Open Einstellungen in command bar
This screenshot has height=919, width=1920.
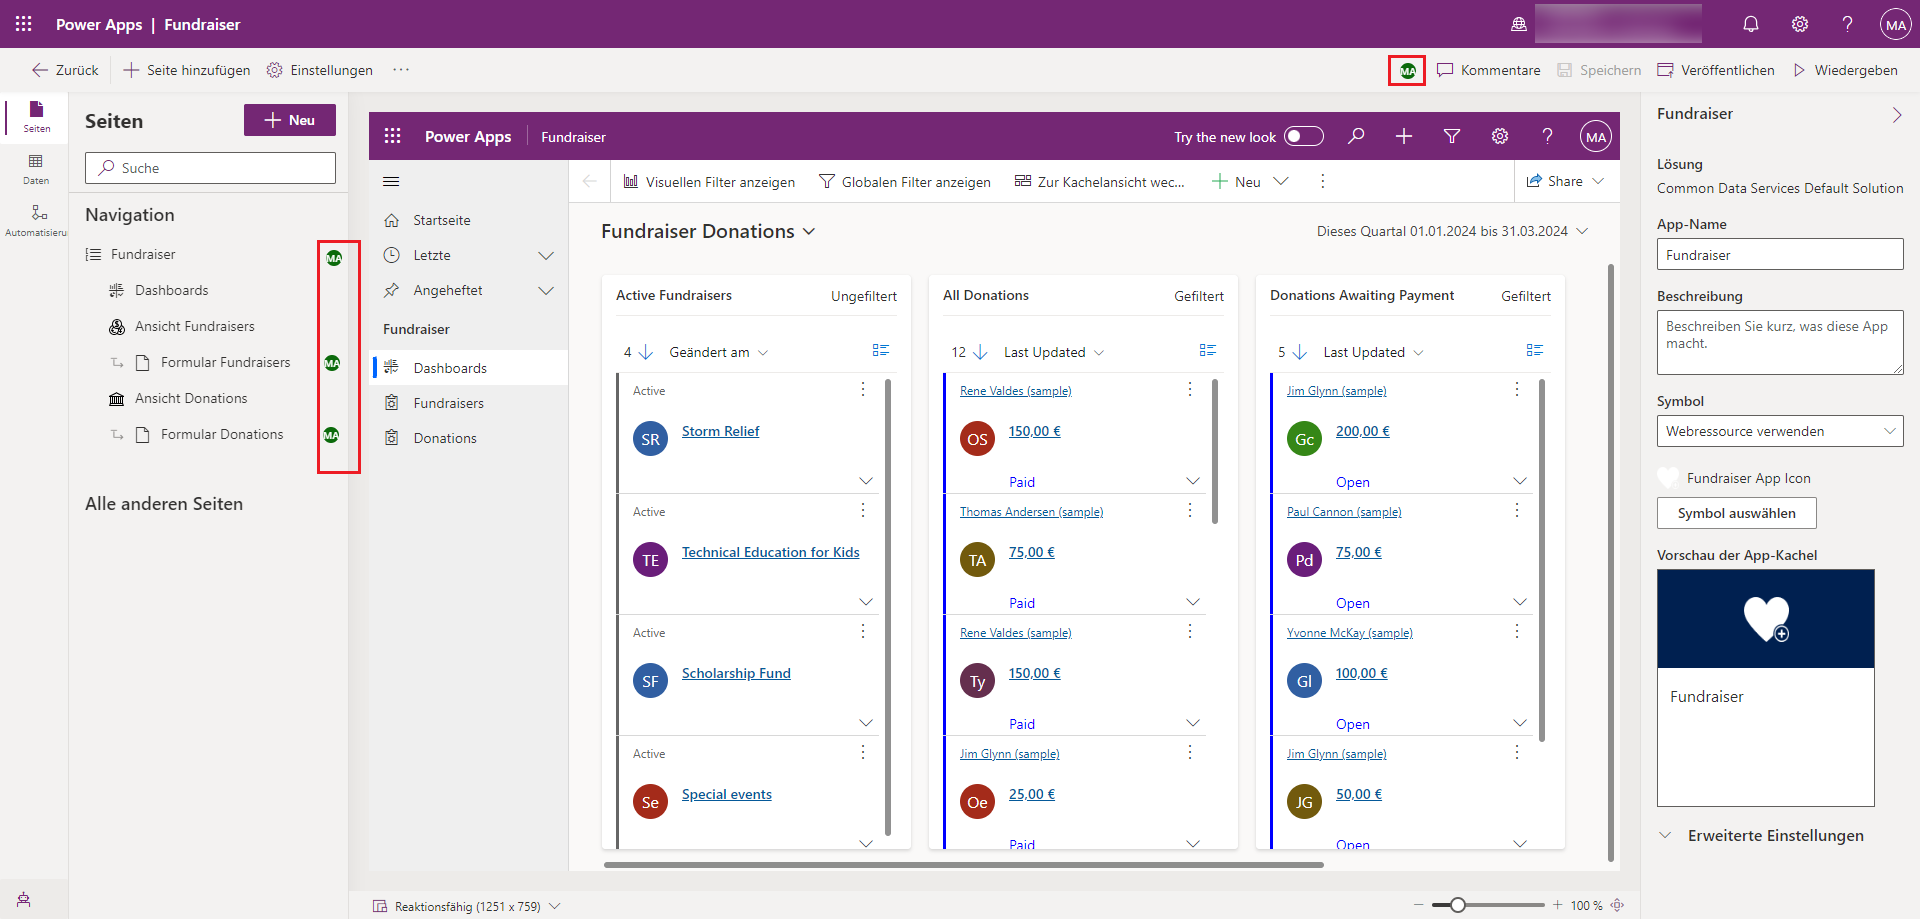[x=320, y=70]
